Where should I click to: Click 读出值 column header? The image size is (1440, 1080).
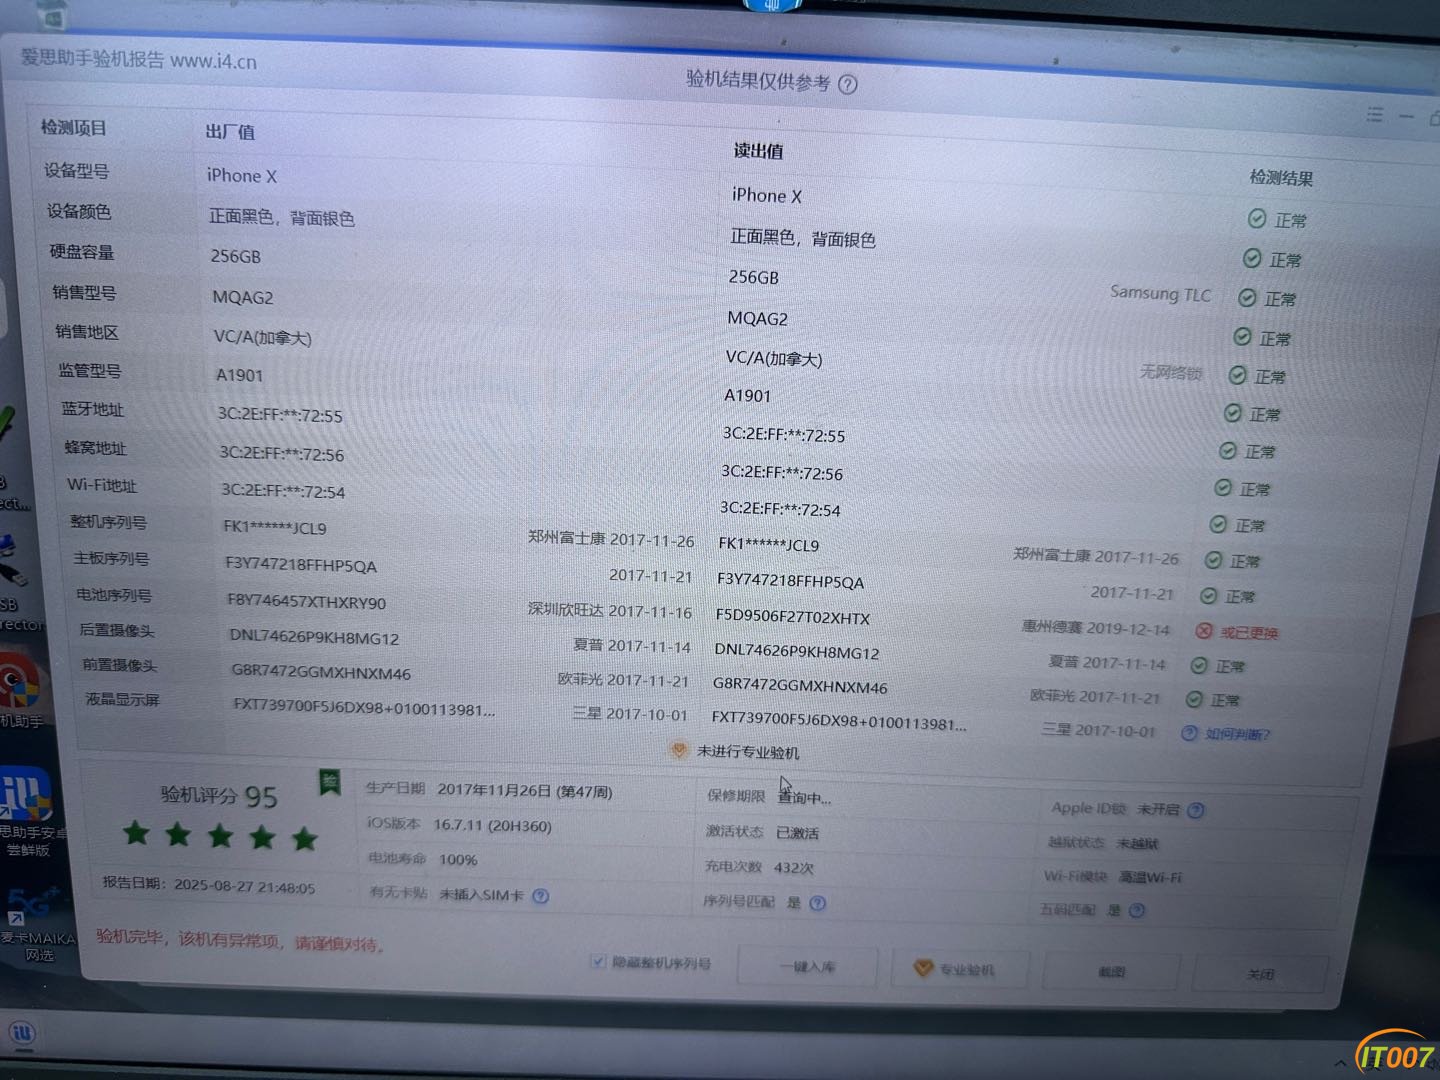(x=758, y=151)
